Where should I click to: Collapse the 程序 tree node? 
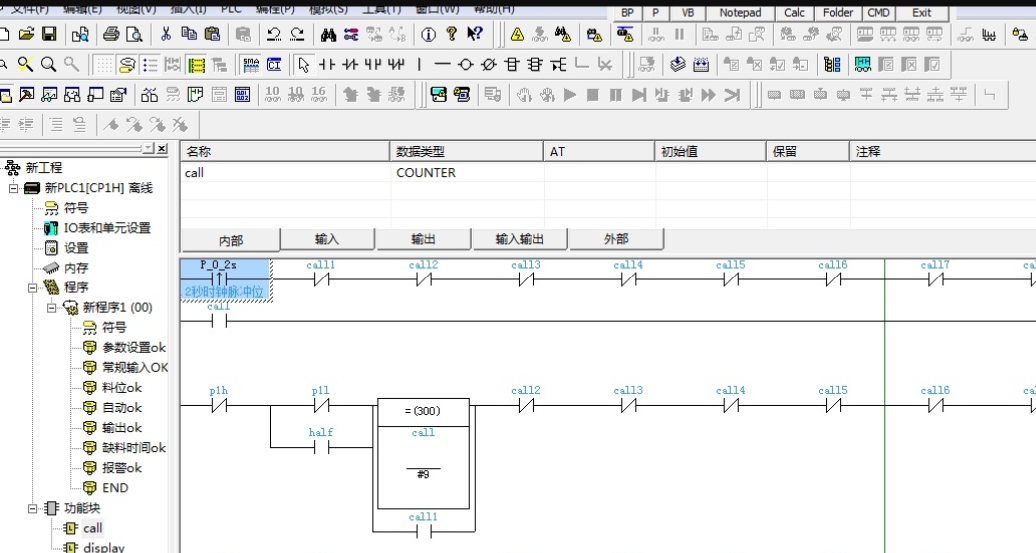pos(32,288)
